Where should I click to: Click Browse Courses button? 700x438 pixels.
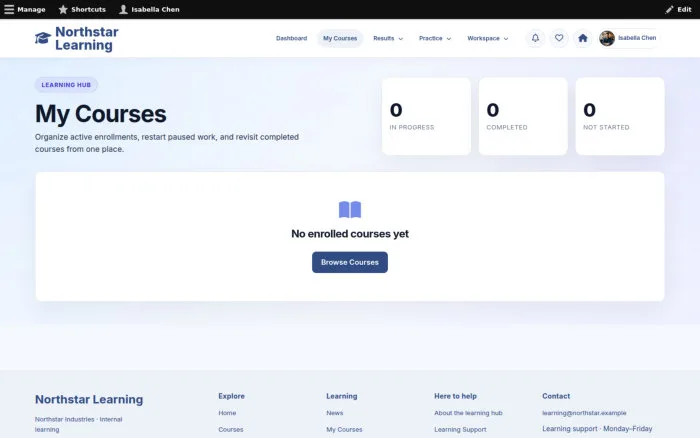coord(350,262)
